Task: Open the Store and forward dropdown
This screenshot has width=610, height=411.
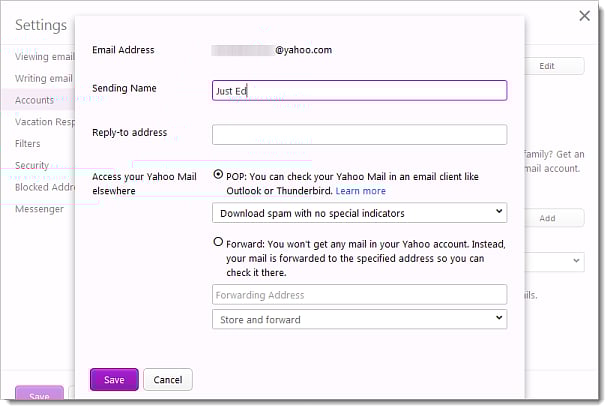Action: [359, 319]
